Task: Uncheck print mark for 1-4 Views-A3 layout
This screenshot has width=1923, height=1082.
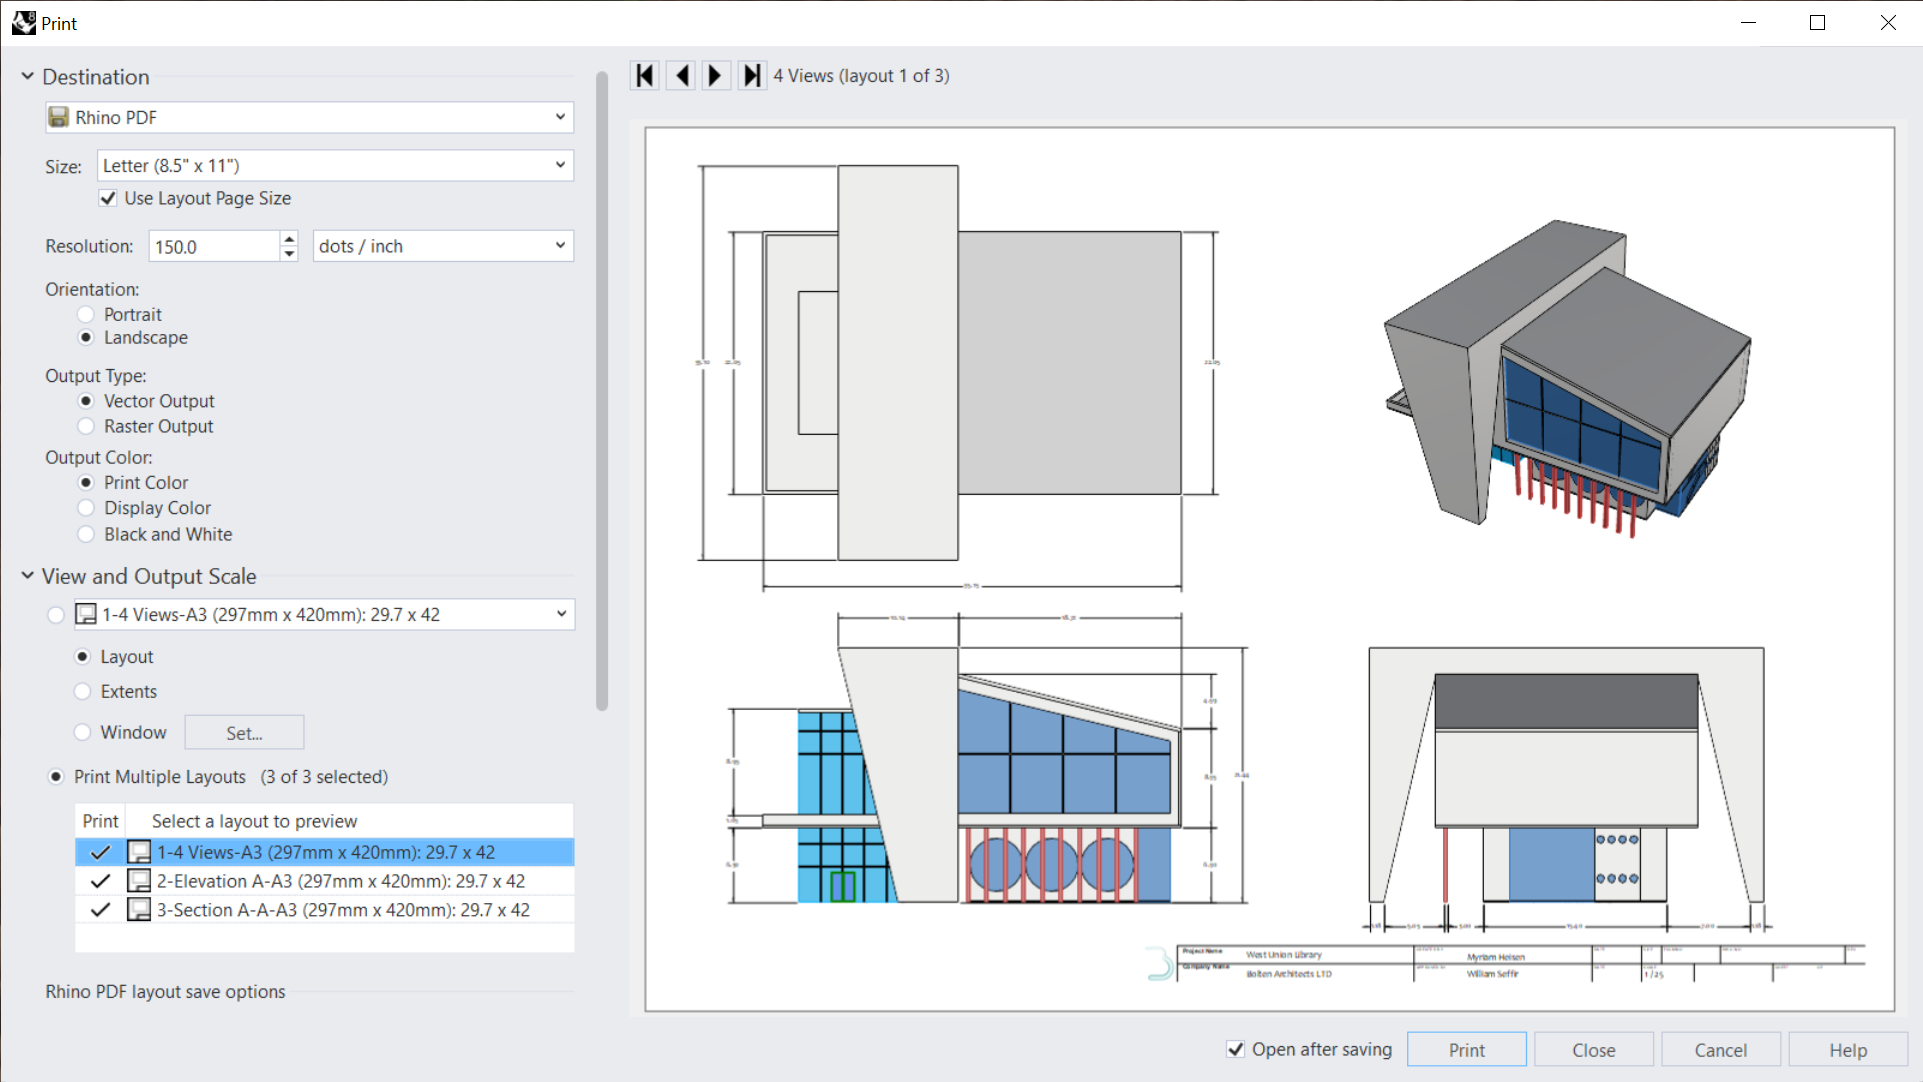Action: point(100,853)
